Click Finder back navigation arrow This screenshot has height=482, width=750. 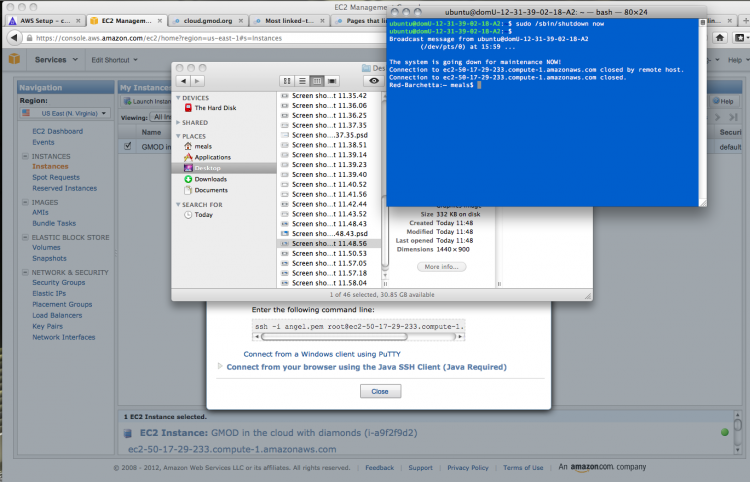(183, 81)
